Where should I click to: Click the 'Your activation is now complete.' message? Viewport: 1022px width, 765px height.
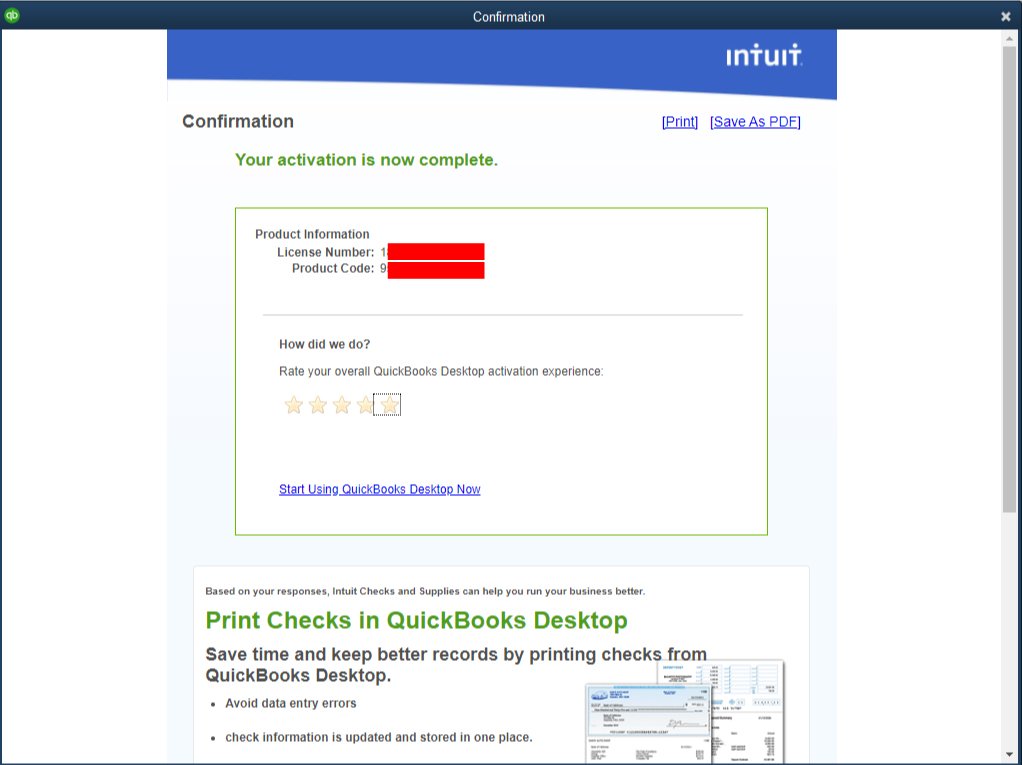click(366, 160)
